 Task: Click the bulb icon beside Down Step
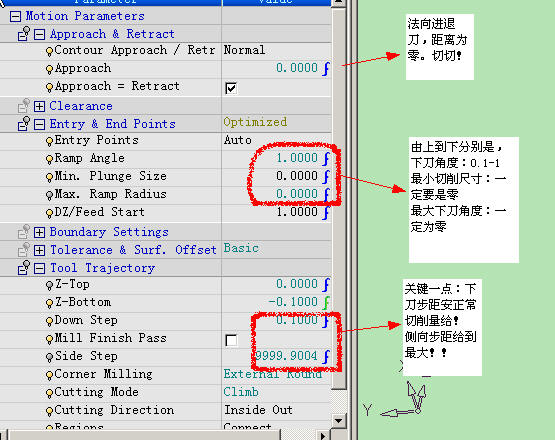(49, 322)
